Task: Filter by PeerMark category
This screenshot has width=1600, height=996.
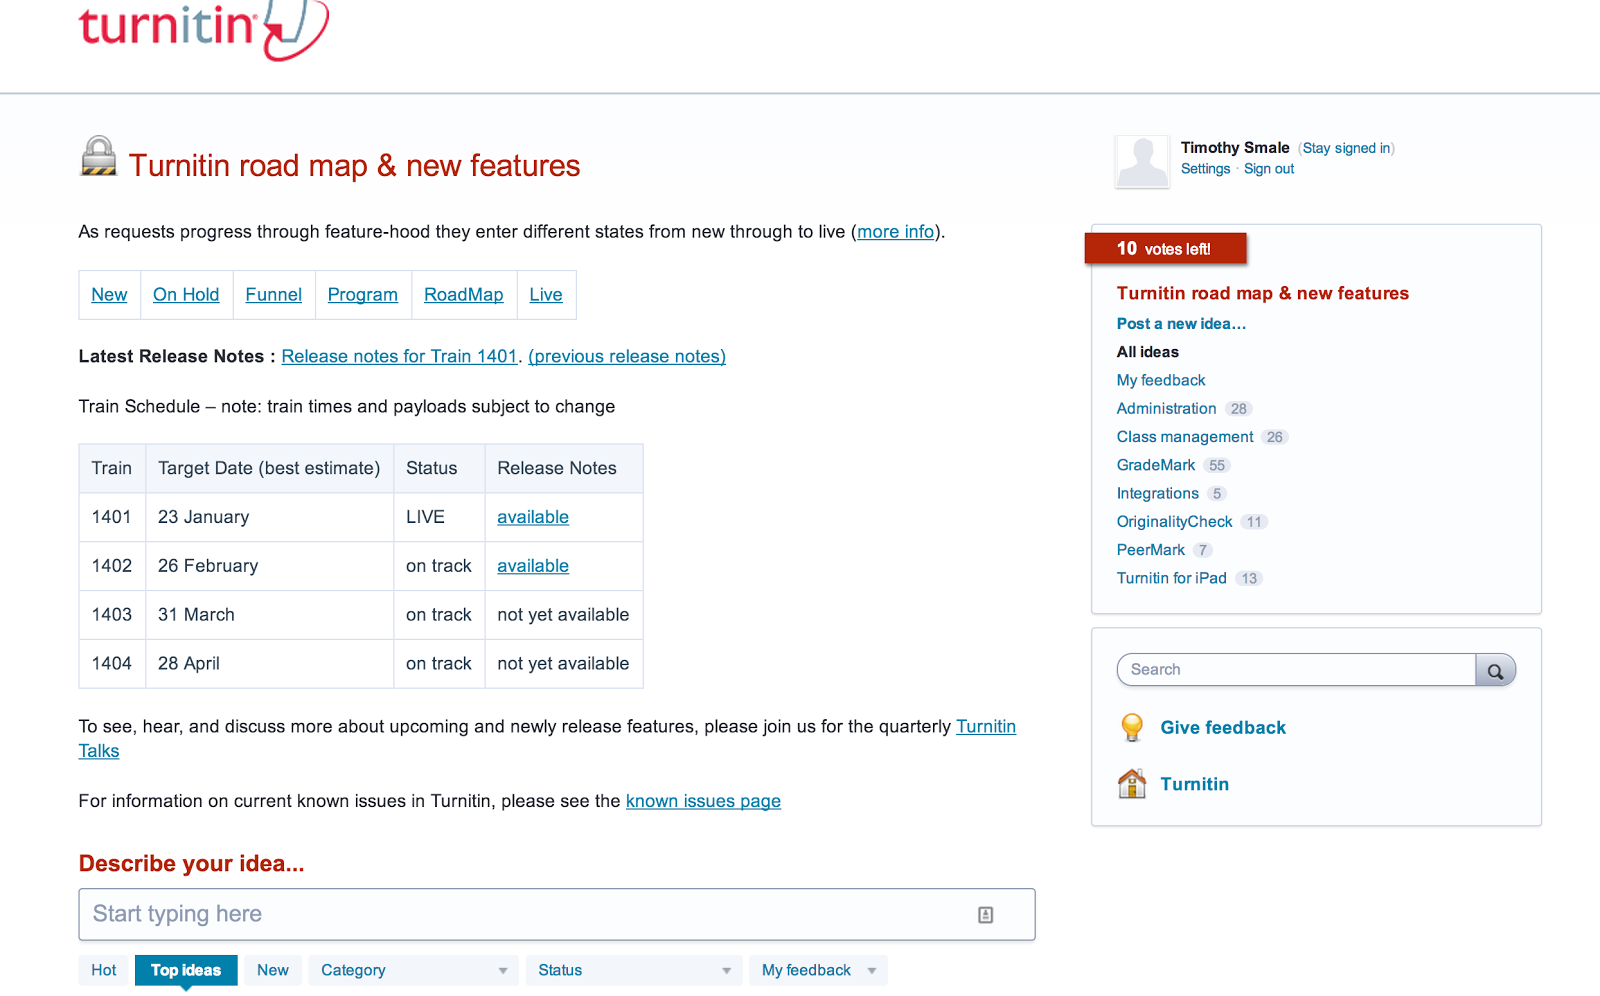Action: click(x=1151, y=550)
